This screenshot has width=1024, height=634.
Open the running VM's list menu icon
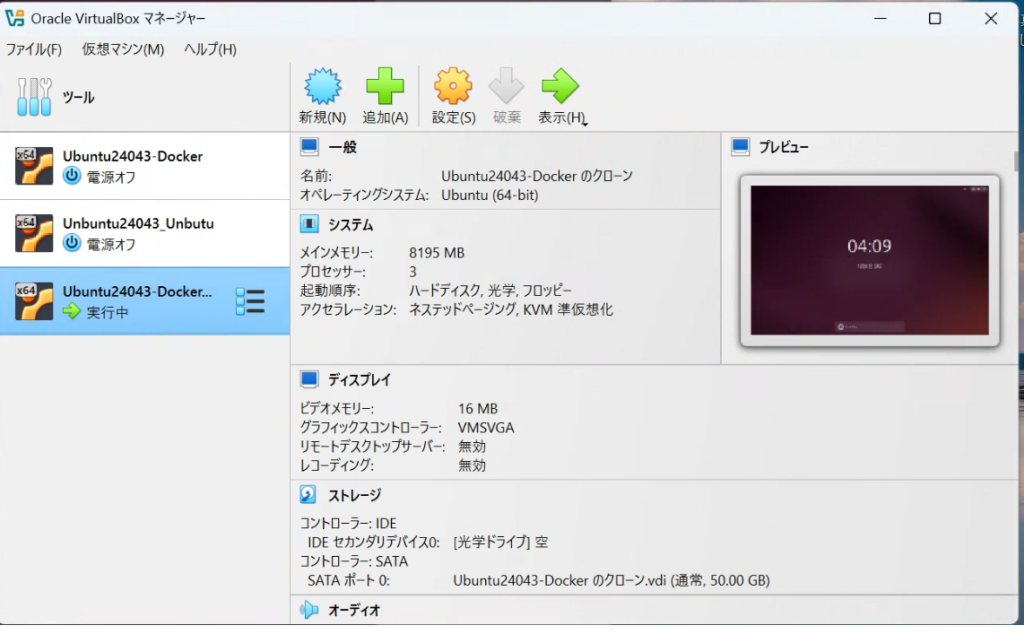pos(249,301)
